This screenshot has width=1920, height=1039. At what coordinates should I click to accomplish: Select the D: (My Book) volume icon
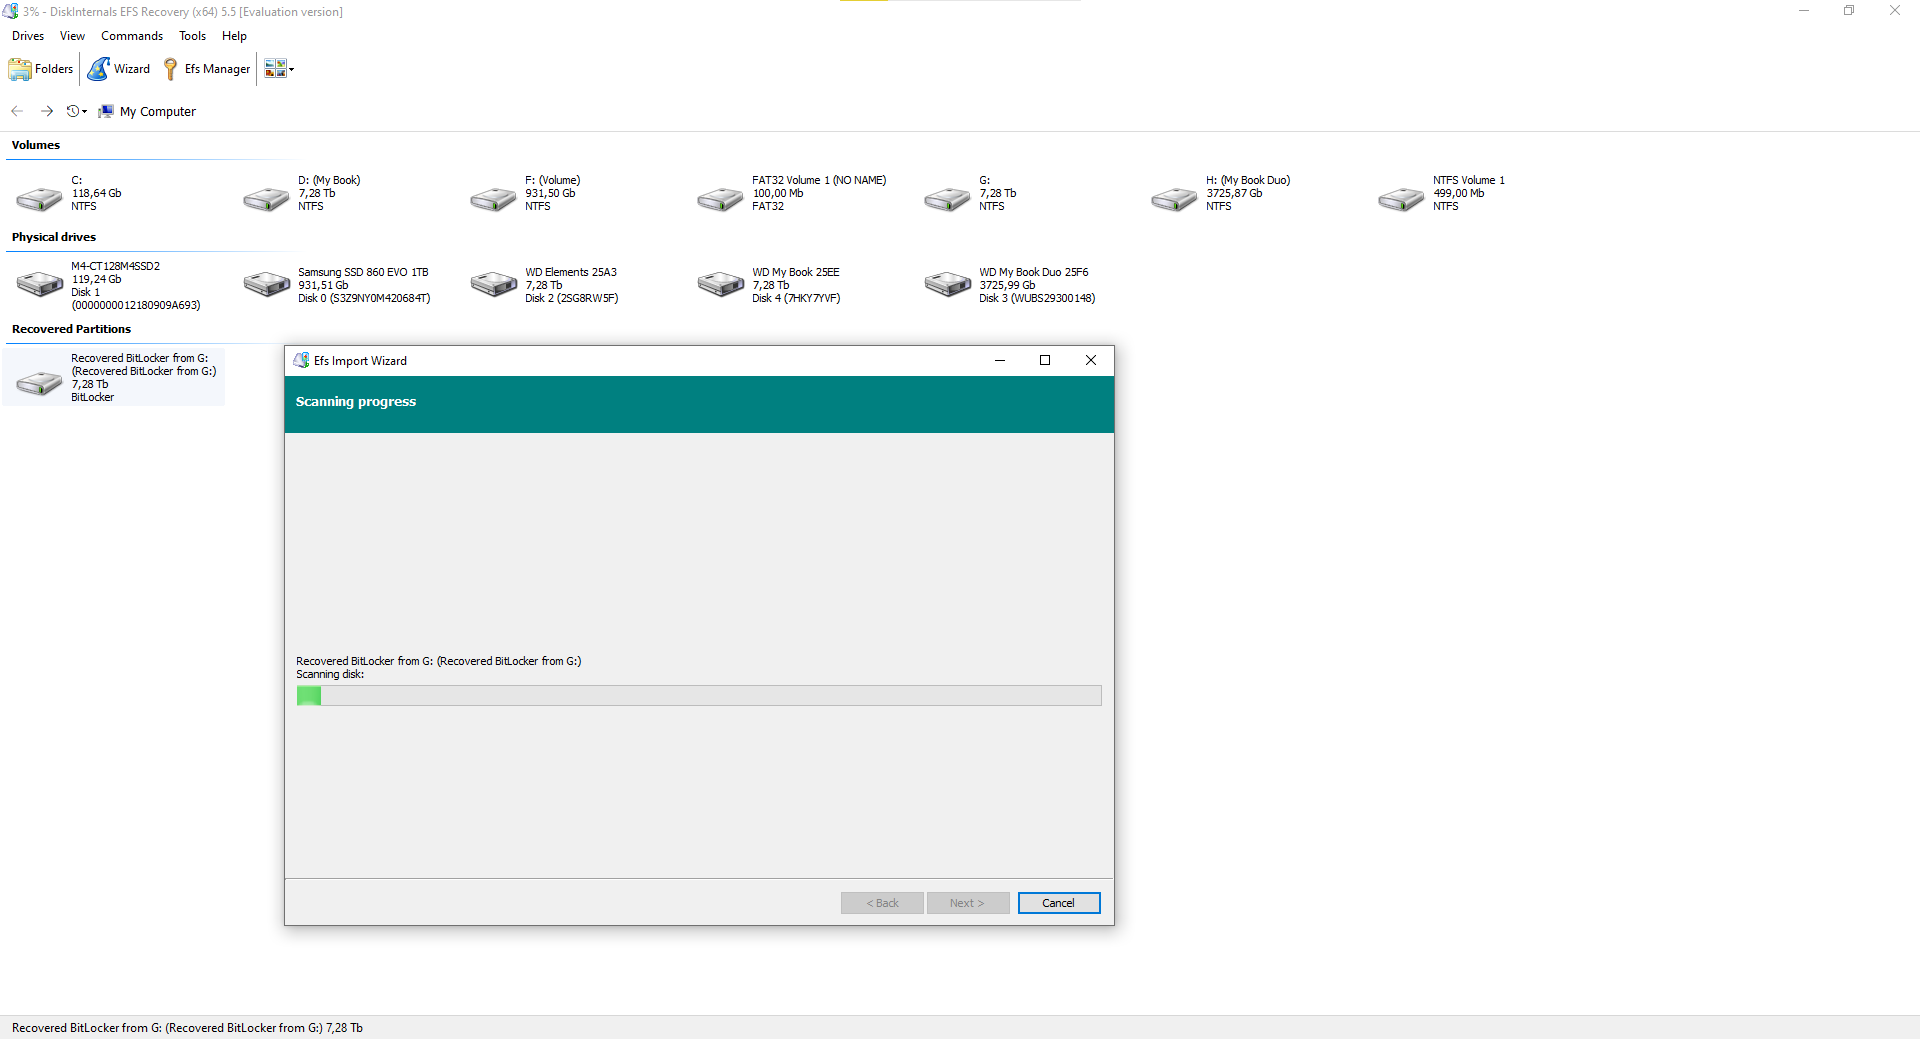(267, 199)
